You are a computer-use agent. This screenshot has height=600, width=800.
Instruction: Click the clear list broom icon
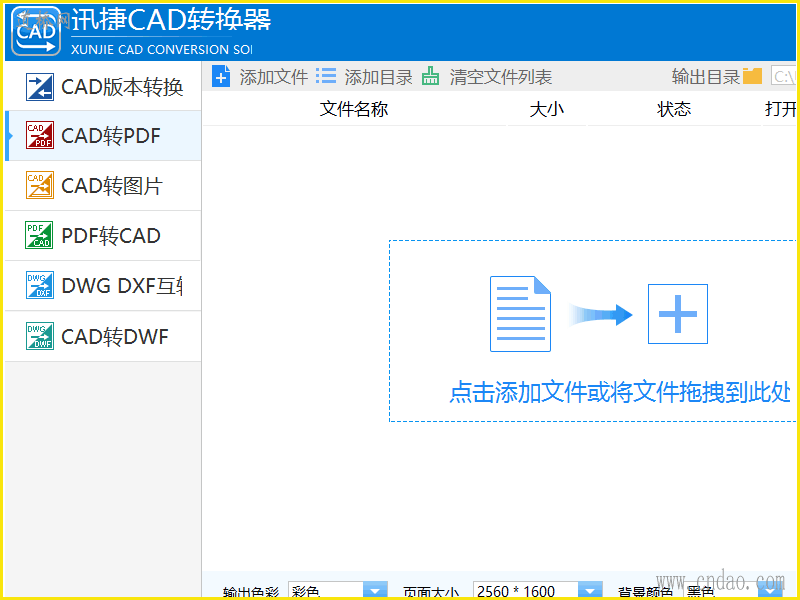431,76
